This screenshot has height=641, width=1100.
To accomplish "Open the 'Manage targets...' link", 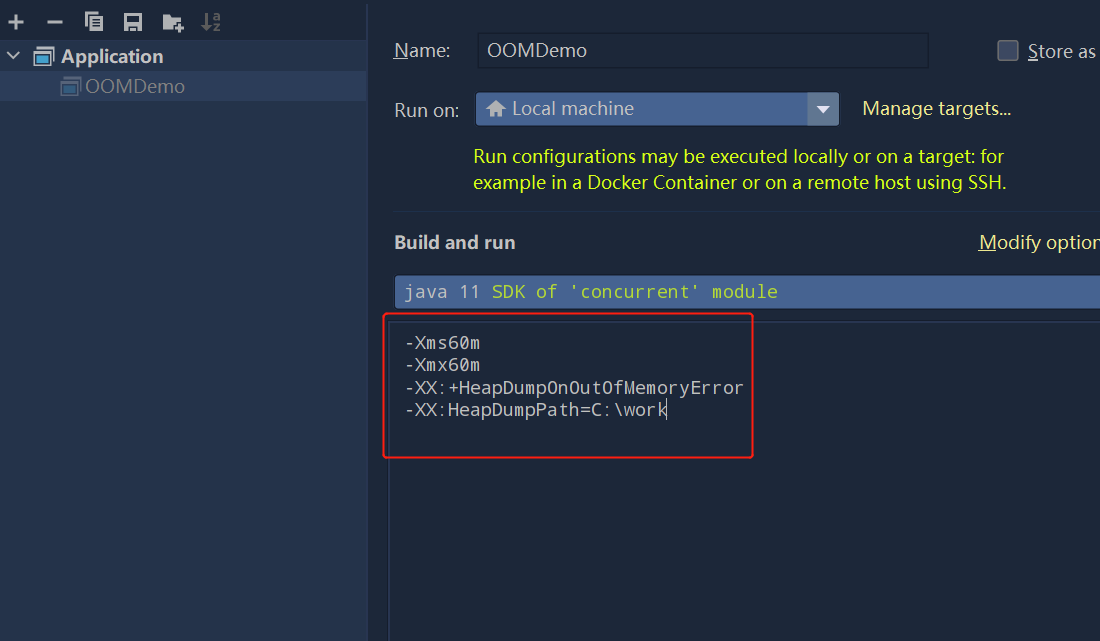I will click(x=937, y=109).
